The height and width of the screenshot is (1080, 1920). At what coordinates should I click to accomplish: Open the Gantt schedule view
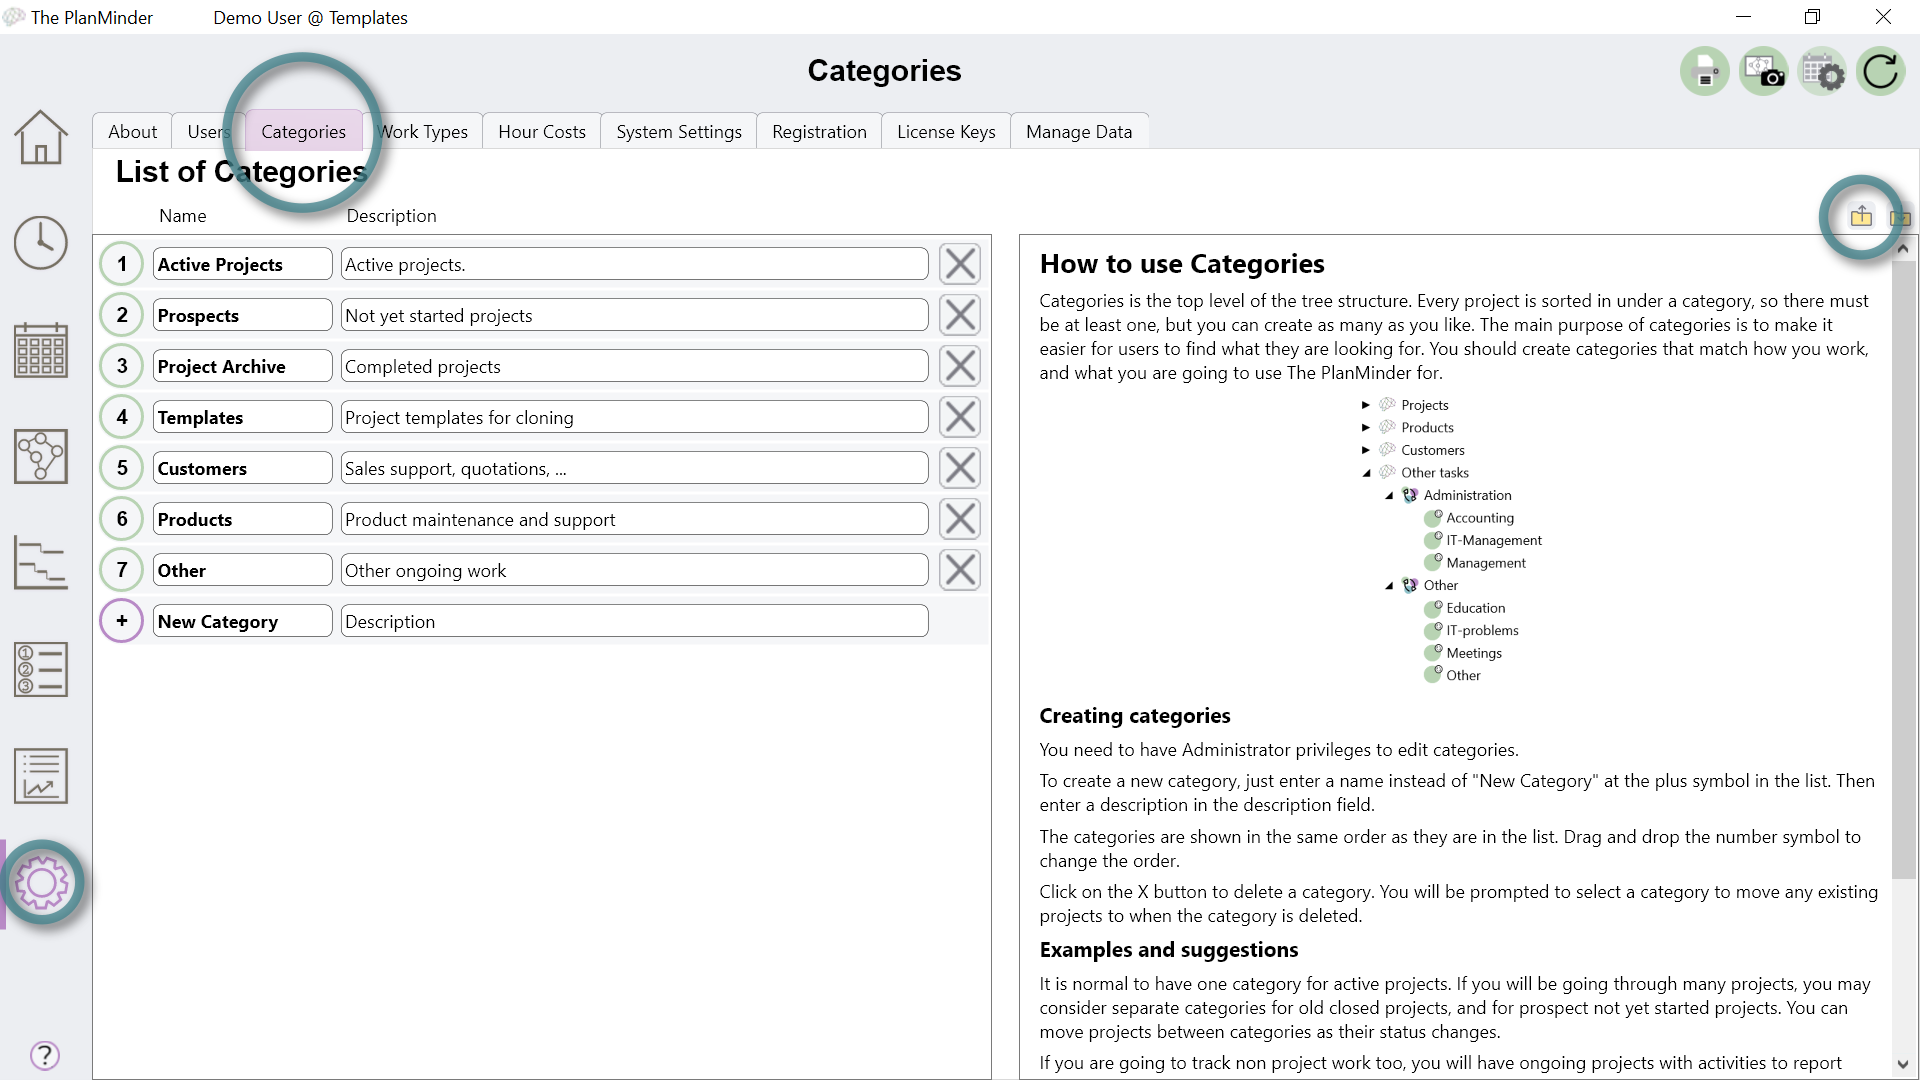[x=40, y=563]
